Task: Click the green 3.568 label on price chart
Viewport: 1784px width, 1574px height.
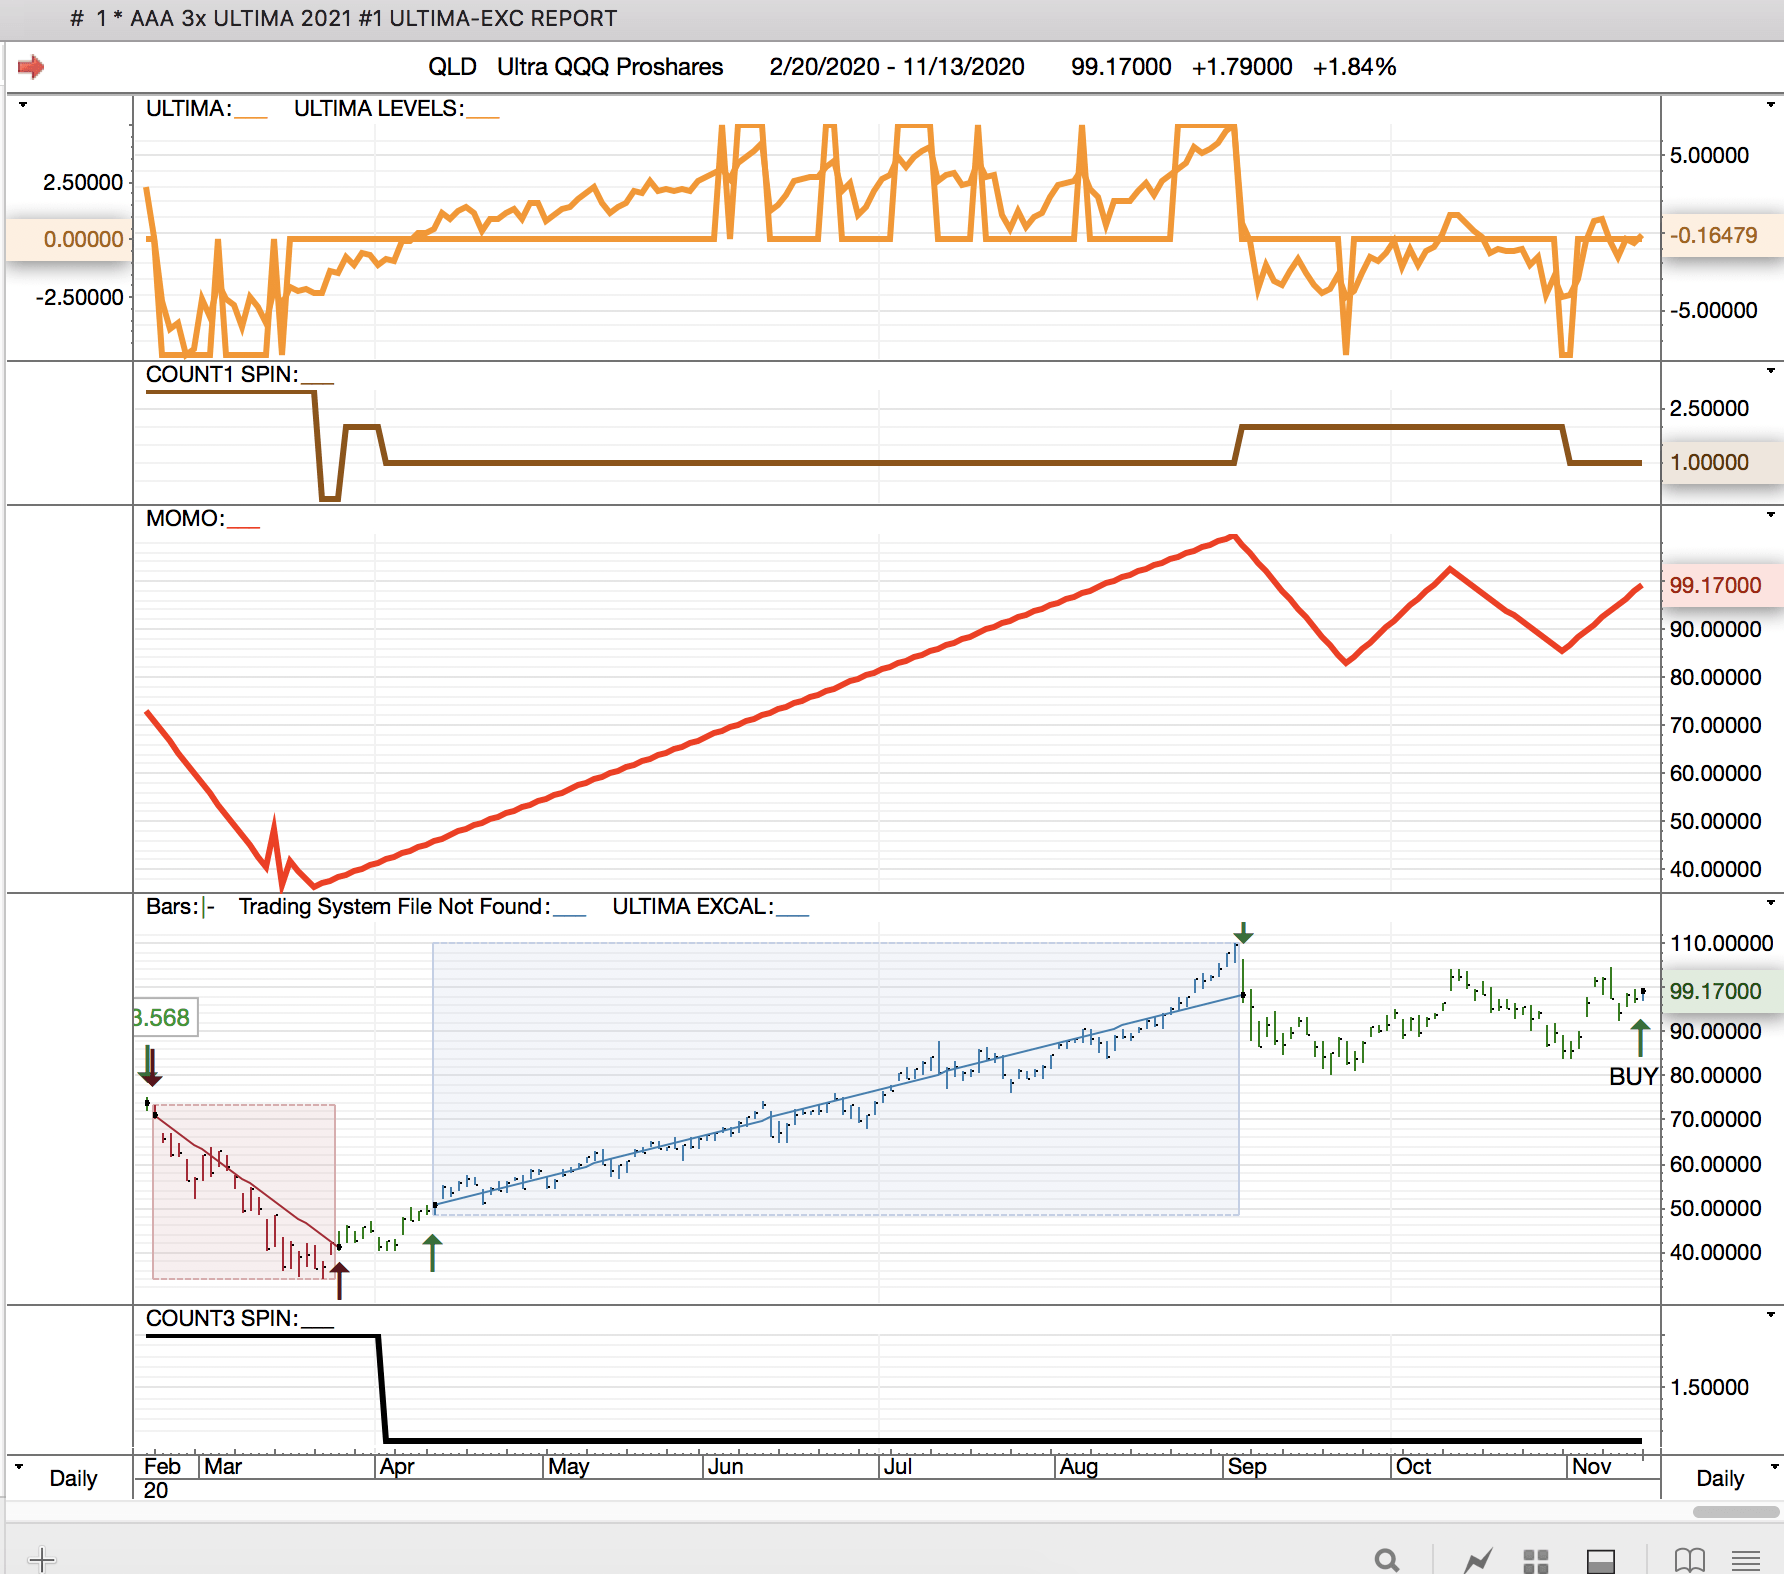Action: [164, 1017]
